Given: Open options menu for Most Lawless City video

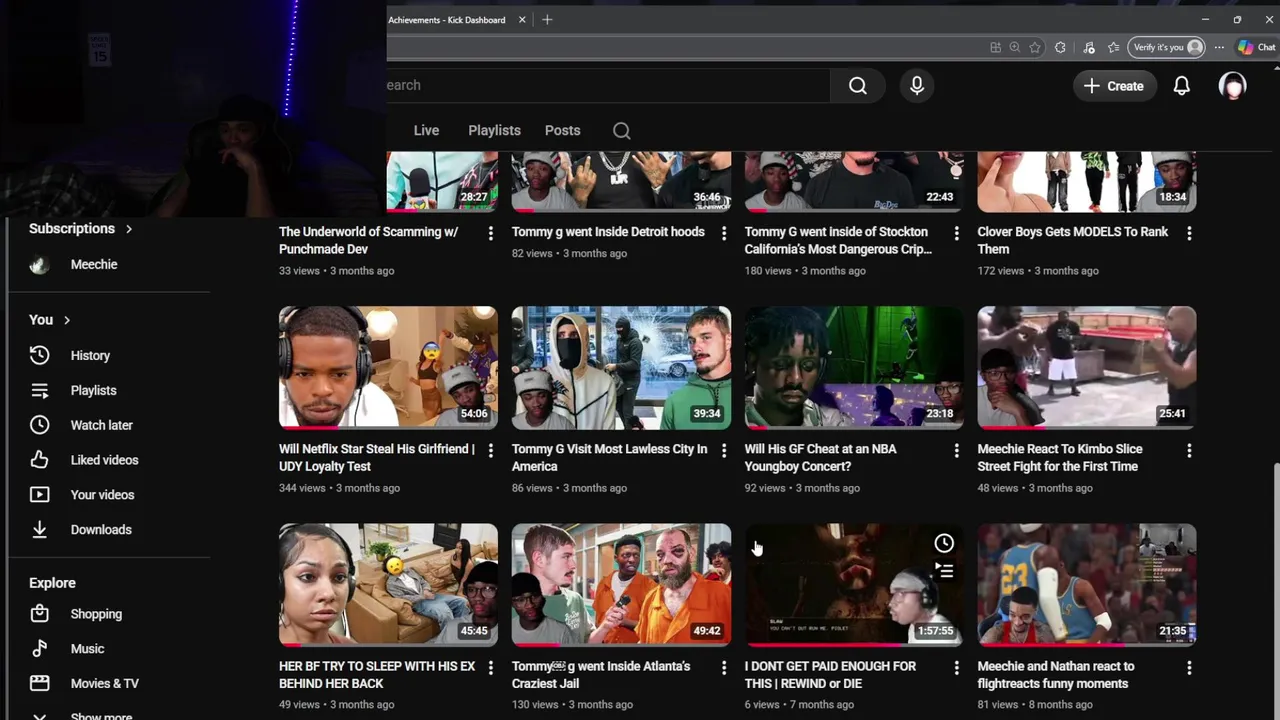Looking at the screenshot, I should click(x=723, y=451).
